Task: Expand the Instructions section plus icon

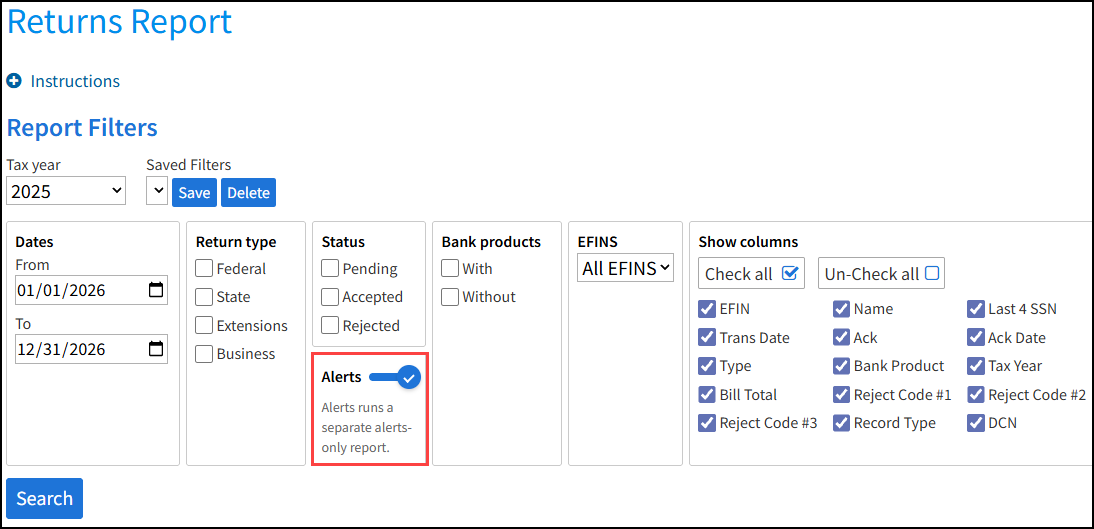Action: click(x=14, y=81)
